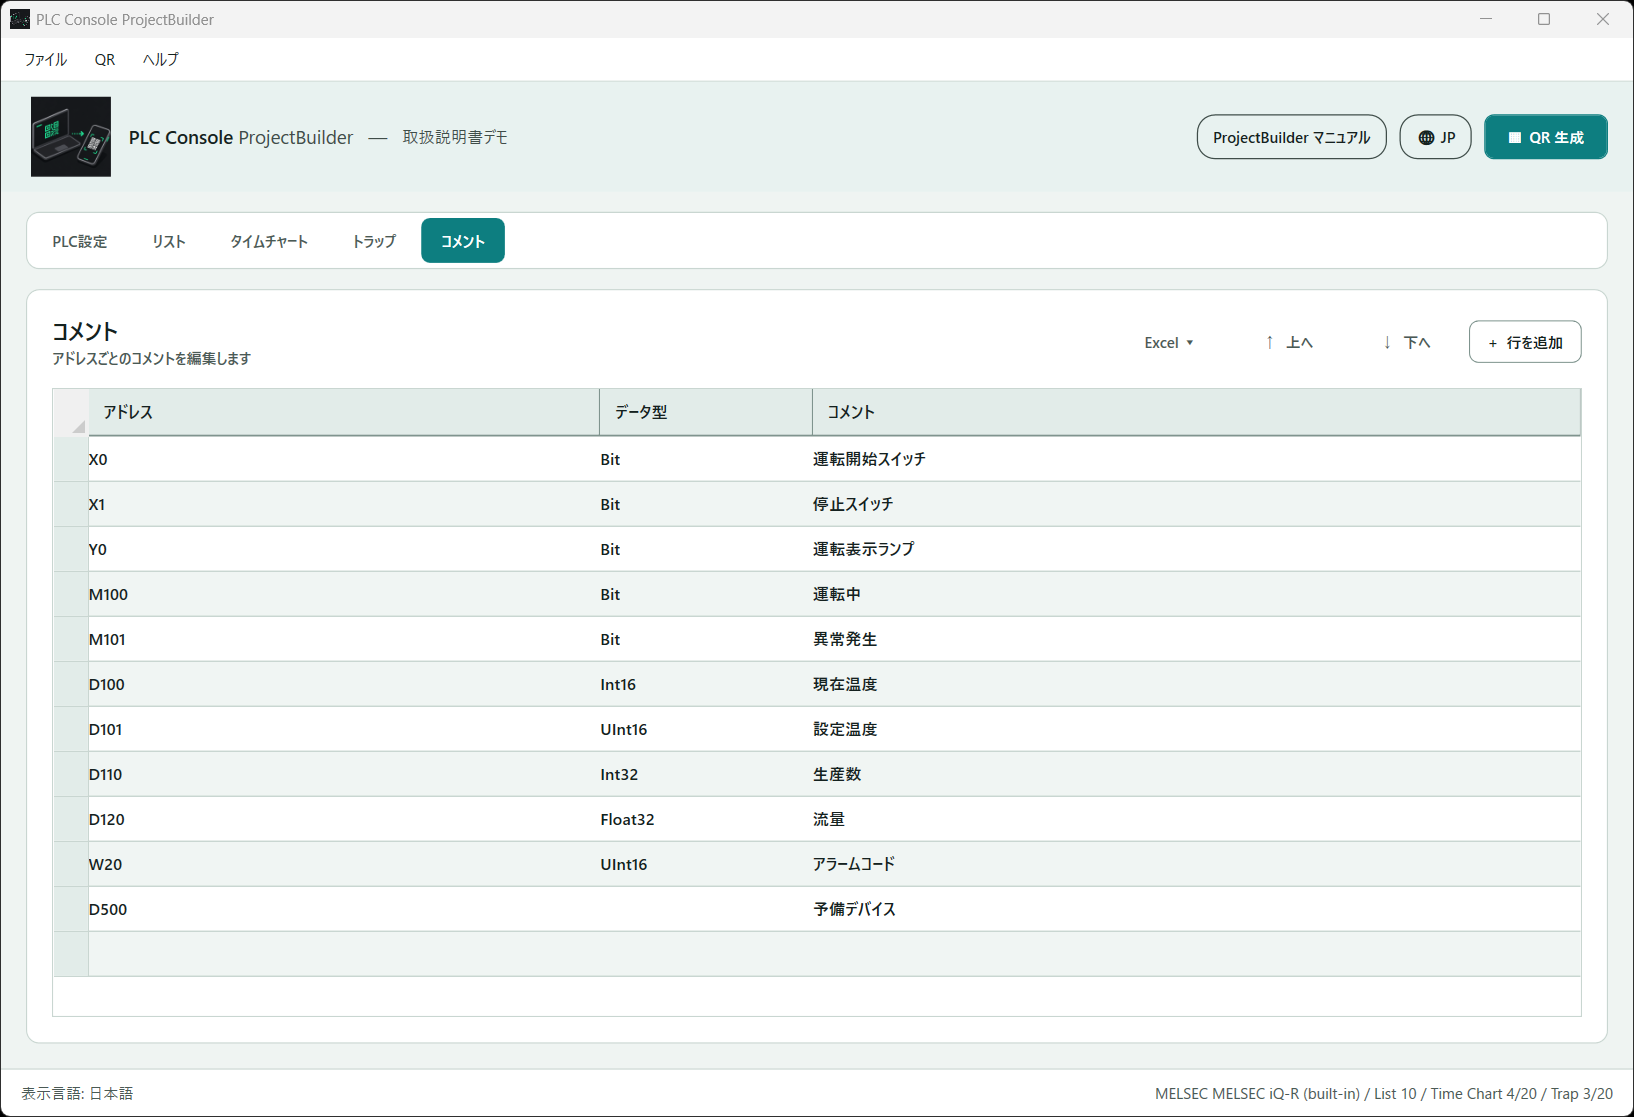Select the comment 停止スイッチ
Image resolution: width=1634 pixels, height=1117 pixels.
pyautogui.click(x=1197, y=504)
